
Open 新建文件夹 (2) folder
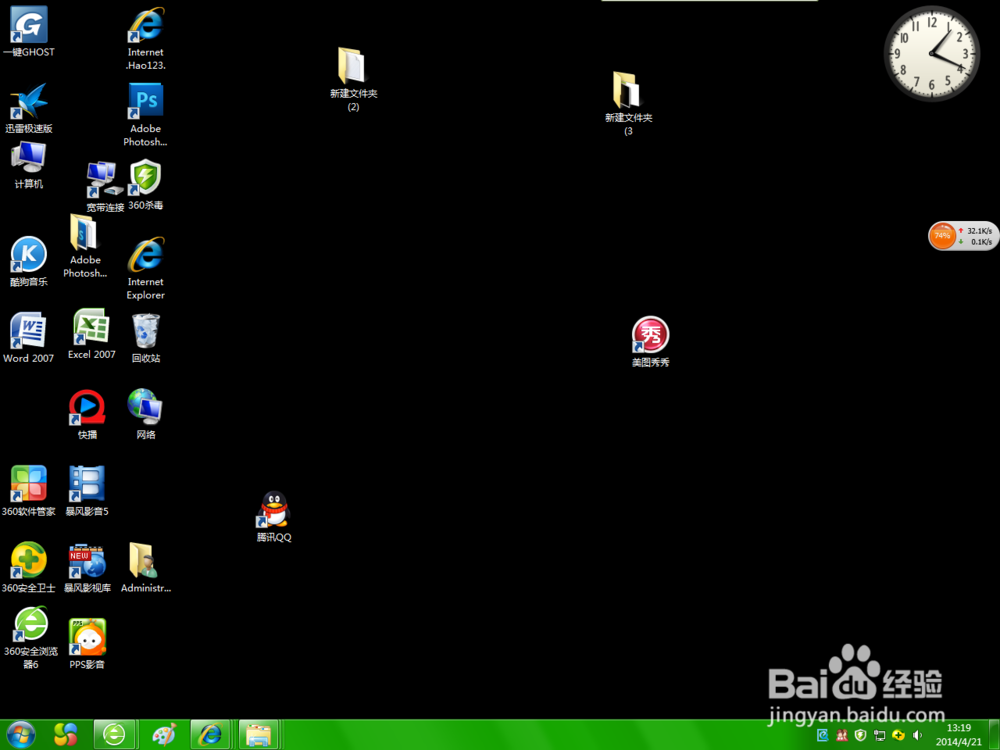353,79
